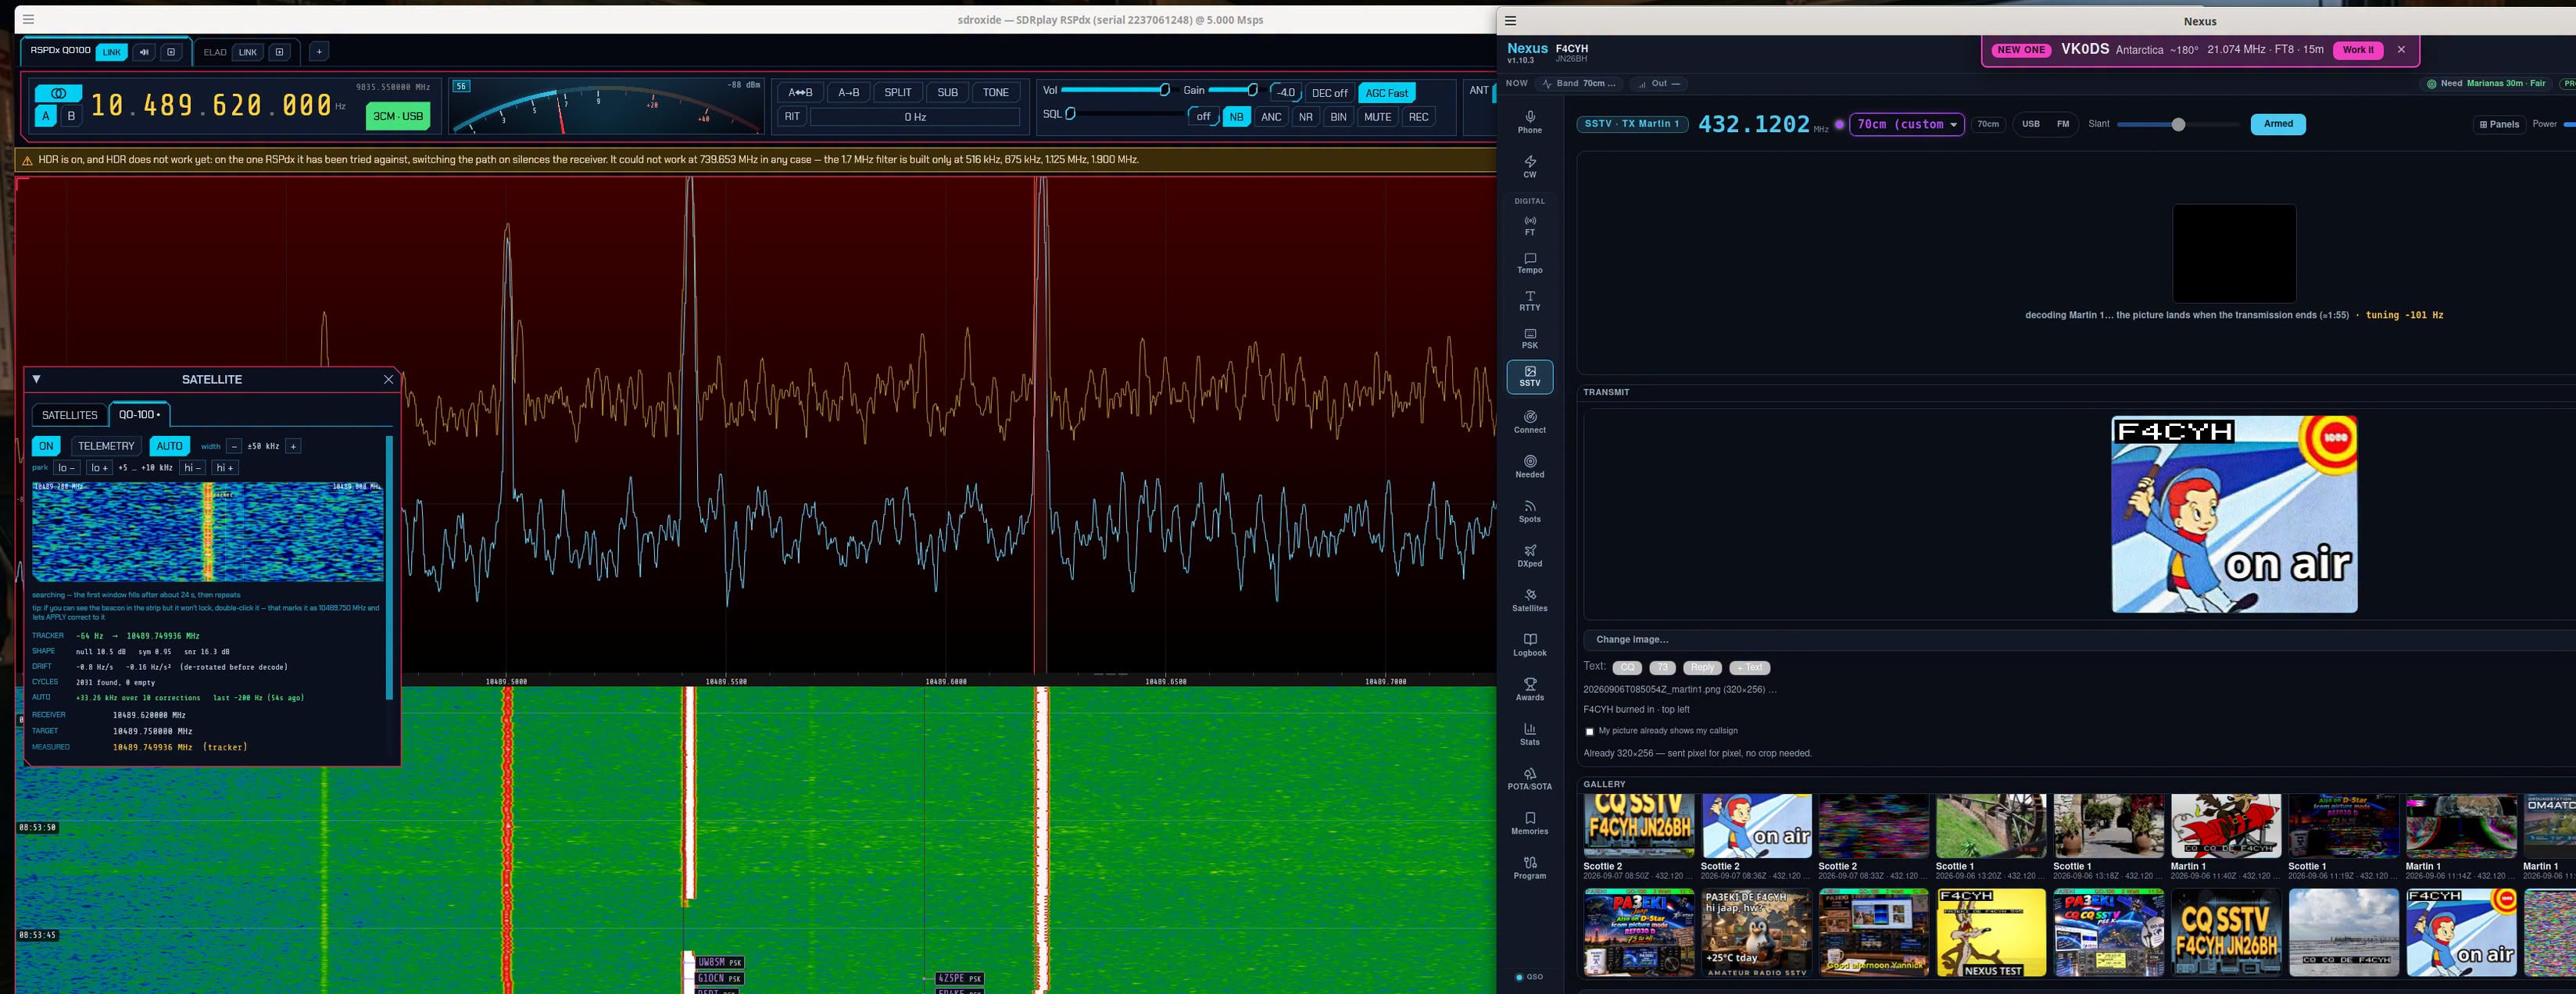Image resolution: width=2576 pixels, height=994 pixels.
Task: Toggle the satellite tracker ON button
Action: pyautogui.click(x=46, y=446)
